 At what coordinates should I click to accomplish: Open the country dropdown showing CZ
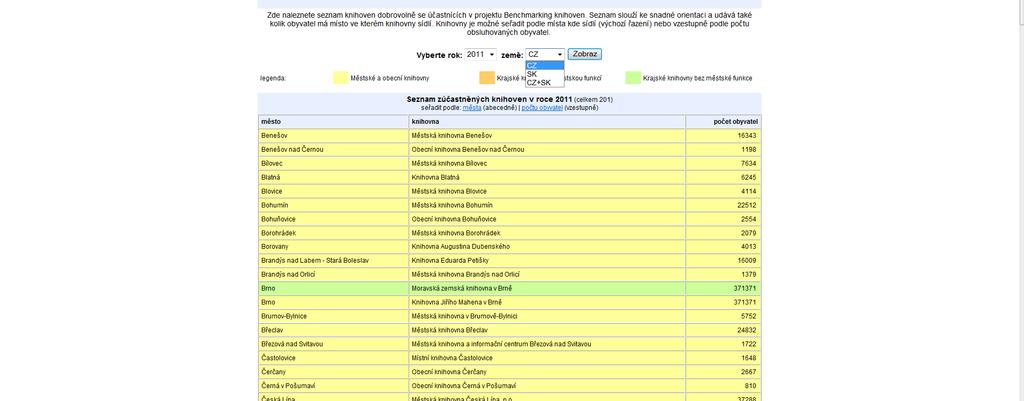coord(545,55)
